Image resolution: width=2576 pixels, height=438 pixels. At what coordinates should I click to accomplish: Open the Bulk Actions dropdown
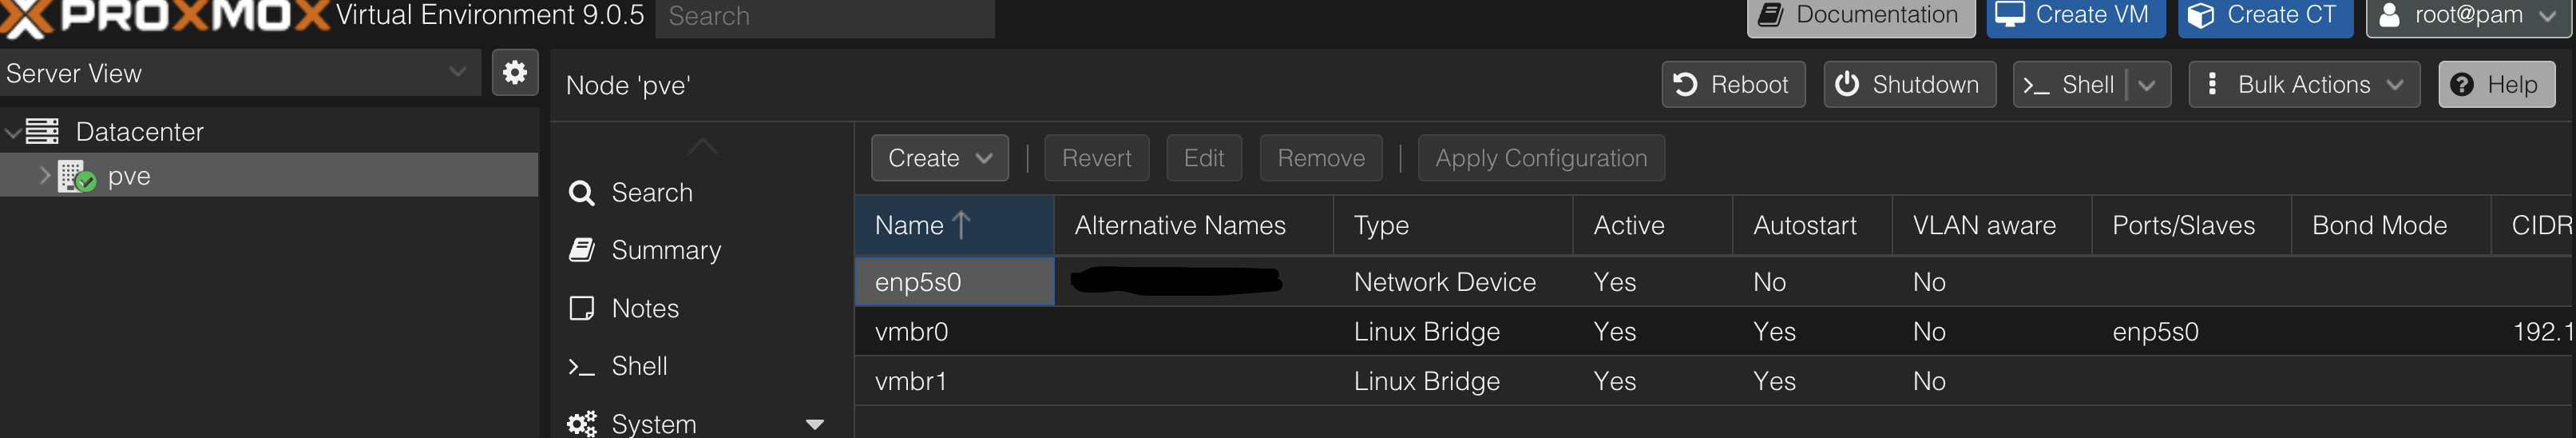2304,85
